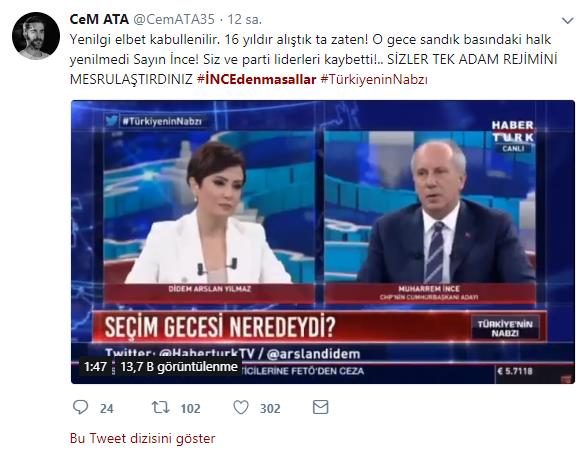Image resolution: width=587 pixels, height=453 pixels.
Task: Expand tweet options chevron arrow
Action: coord(568,21)
